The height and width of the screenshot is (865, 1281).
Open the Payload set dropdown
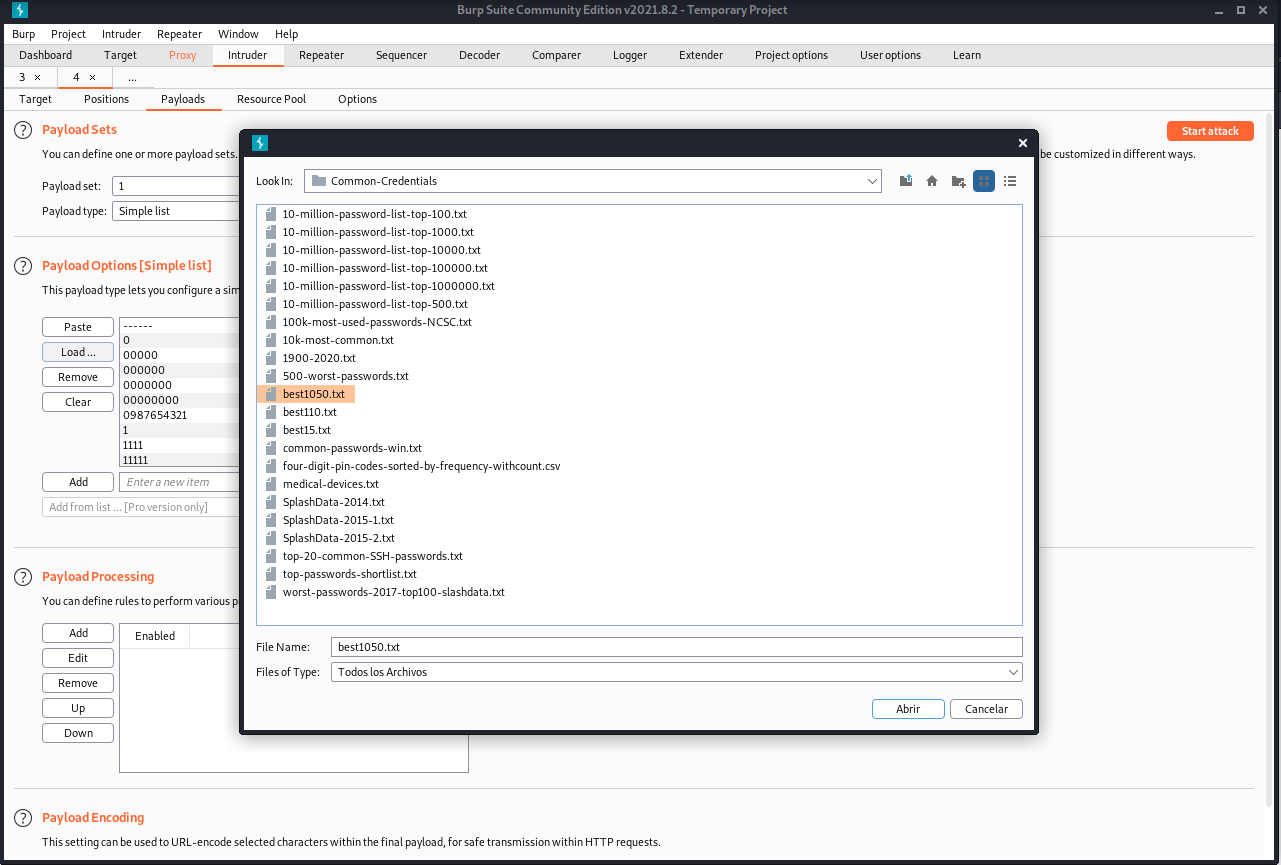(178, 186)
